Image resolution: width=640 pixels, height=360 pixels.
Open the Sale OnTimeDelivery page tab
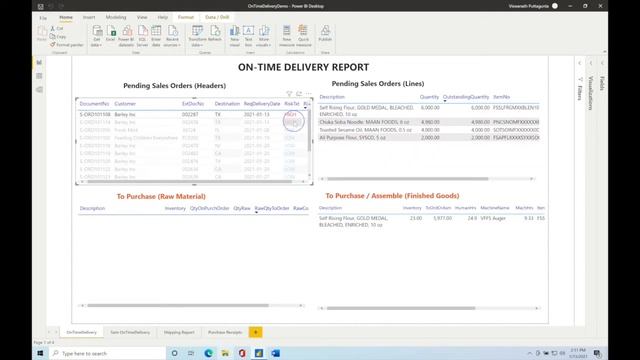click(x=130, y=332)
